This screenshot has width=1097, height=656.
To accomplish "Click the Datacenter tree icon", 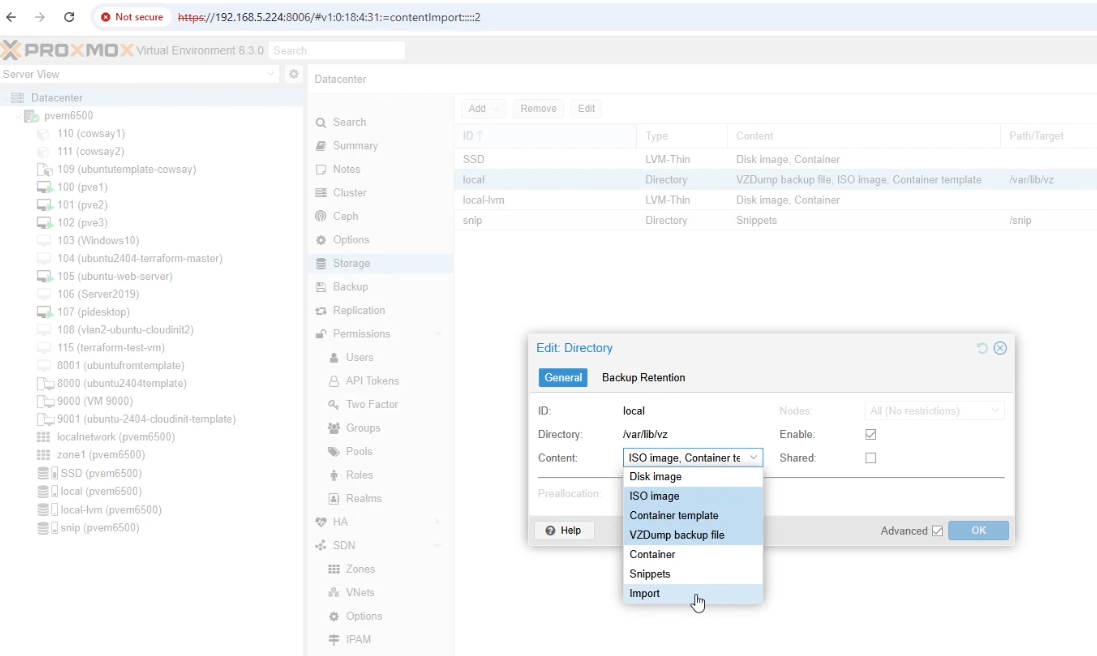I will point(17,98).
